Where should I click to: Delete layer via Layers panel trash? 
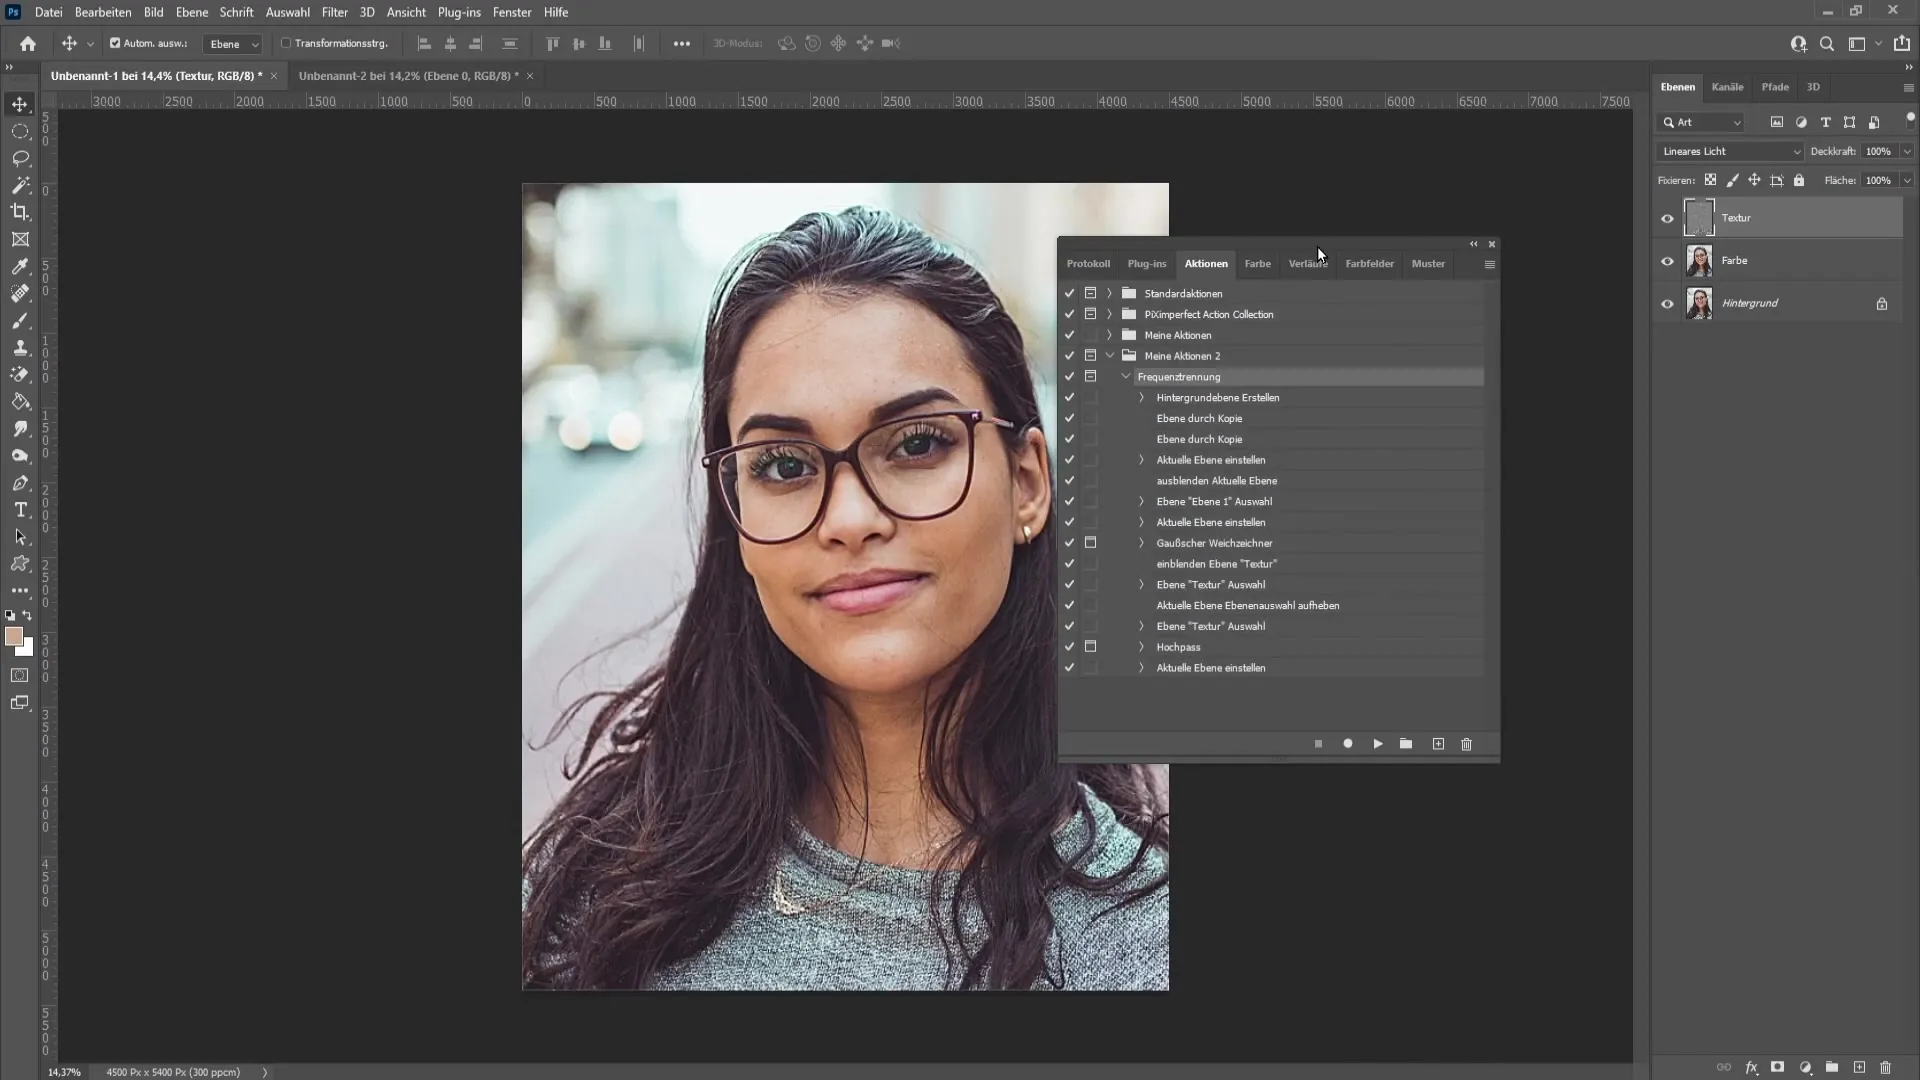pyautogui.click(x=1885, y=1067)
